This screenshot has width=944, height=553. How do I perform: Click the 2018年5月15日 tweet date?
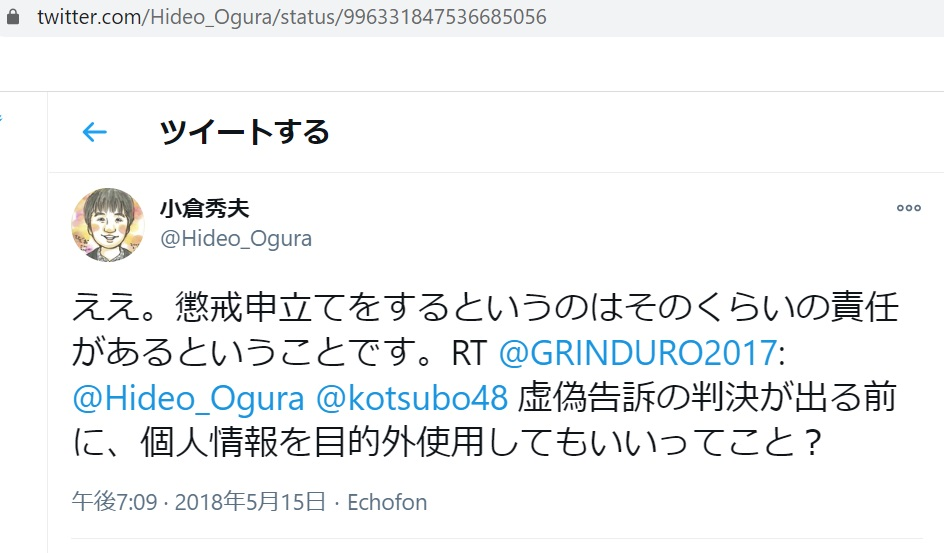[250, 502]
